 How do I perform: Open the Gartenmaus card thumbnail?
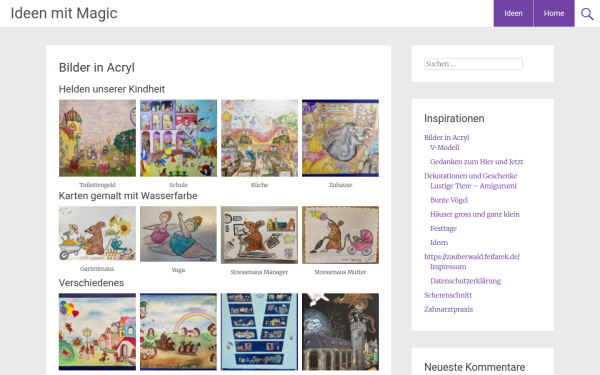click(x=97, y=233)
